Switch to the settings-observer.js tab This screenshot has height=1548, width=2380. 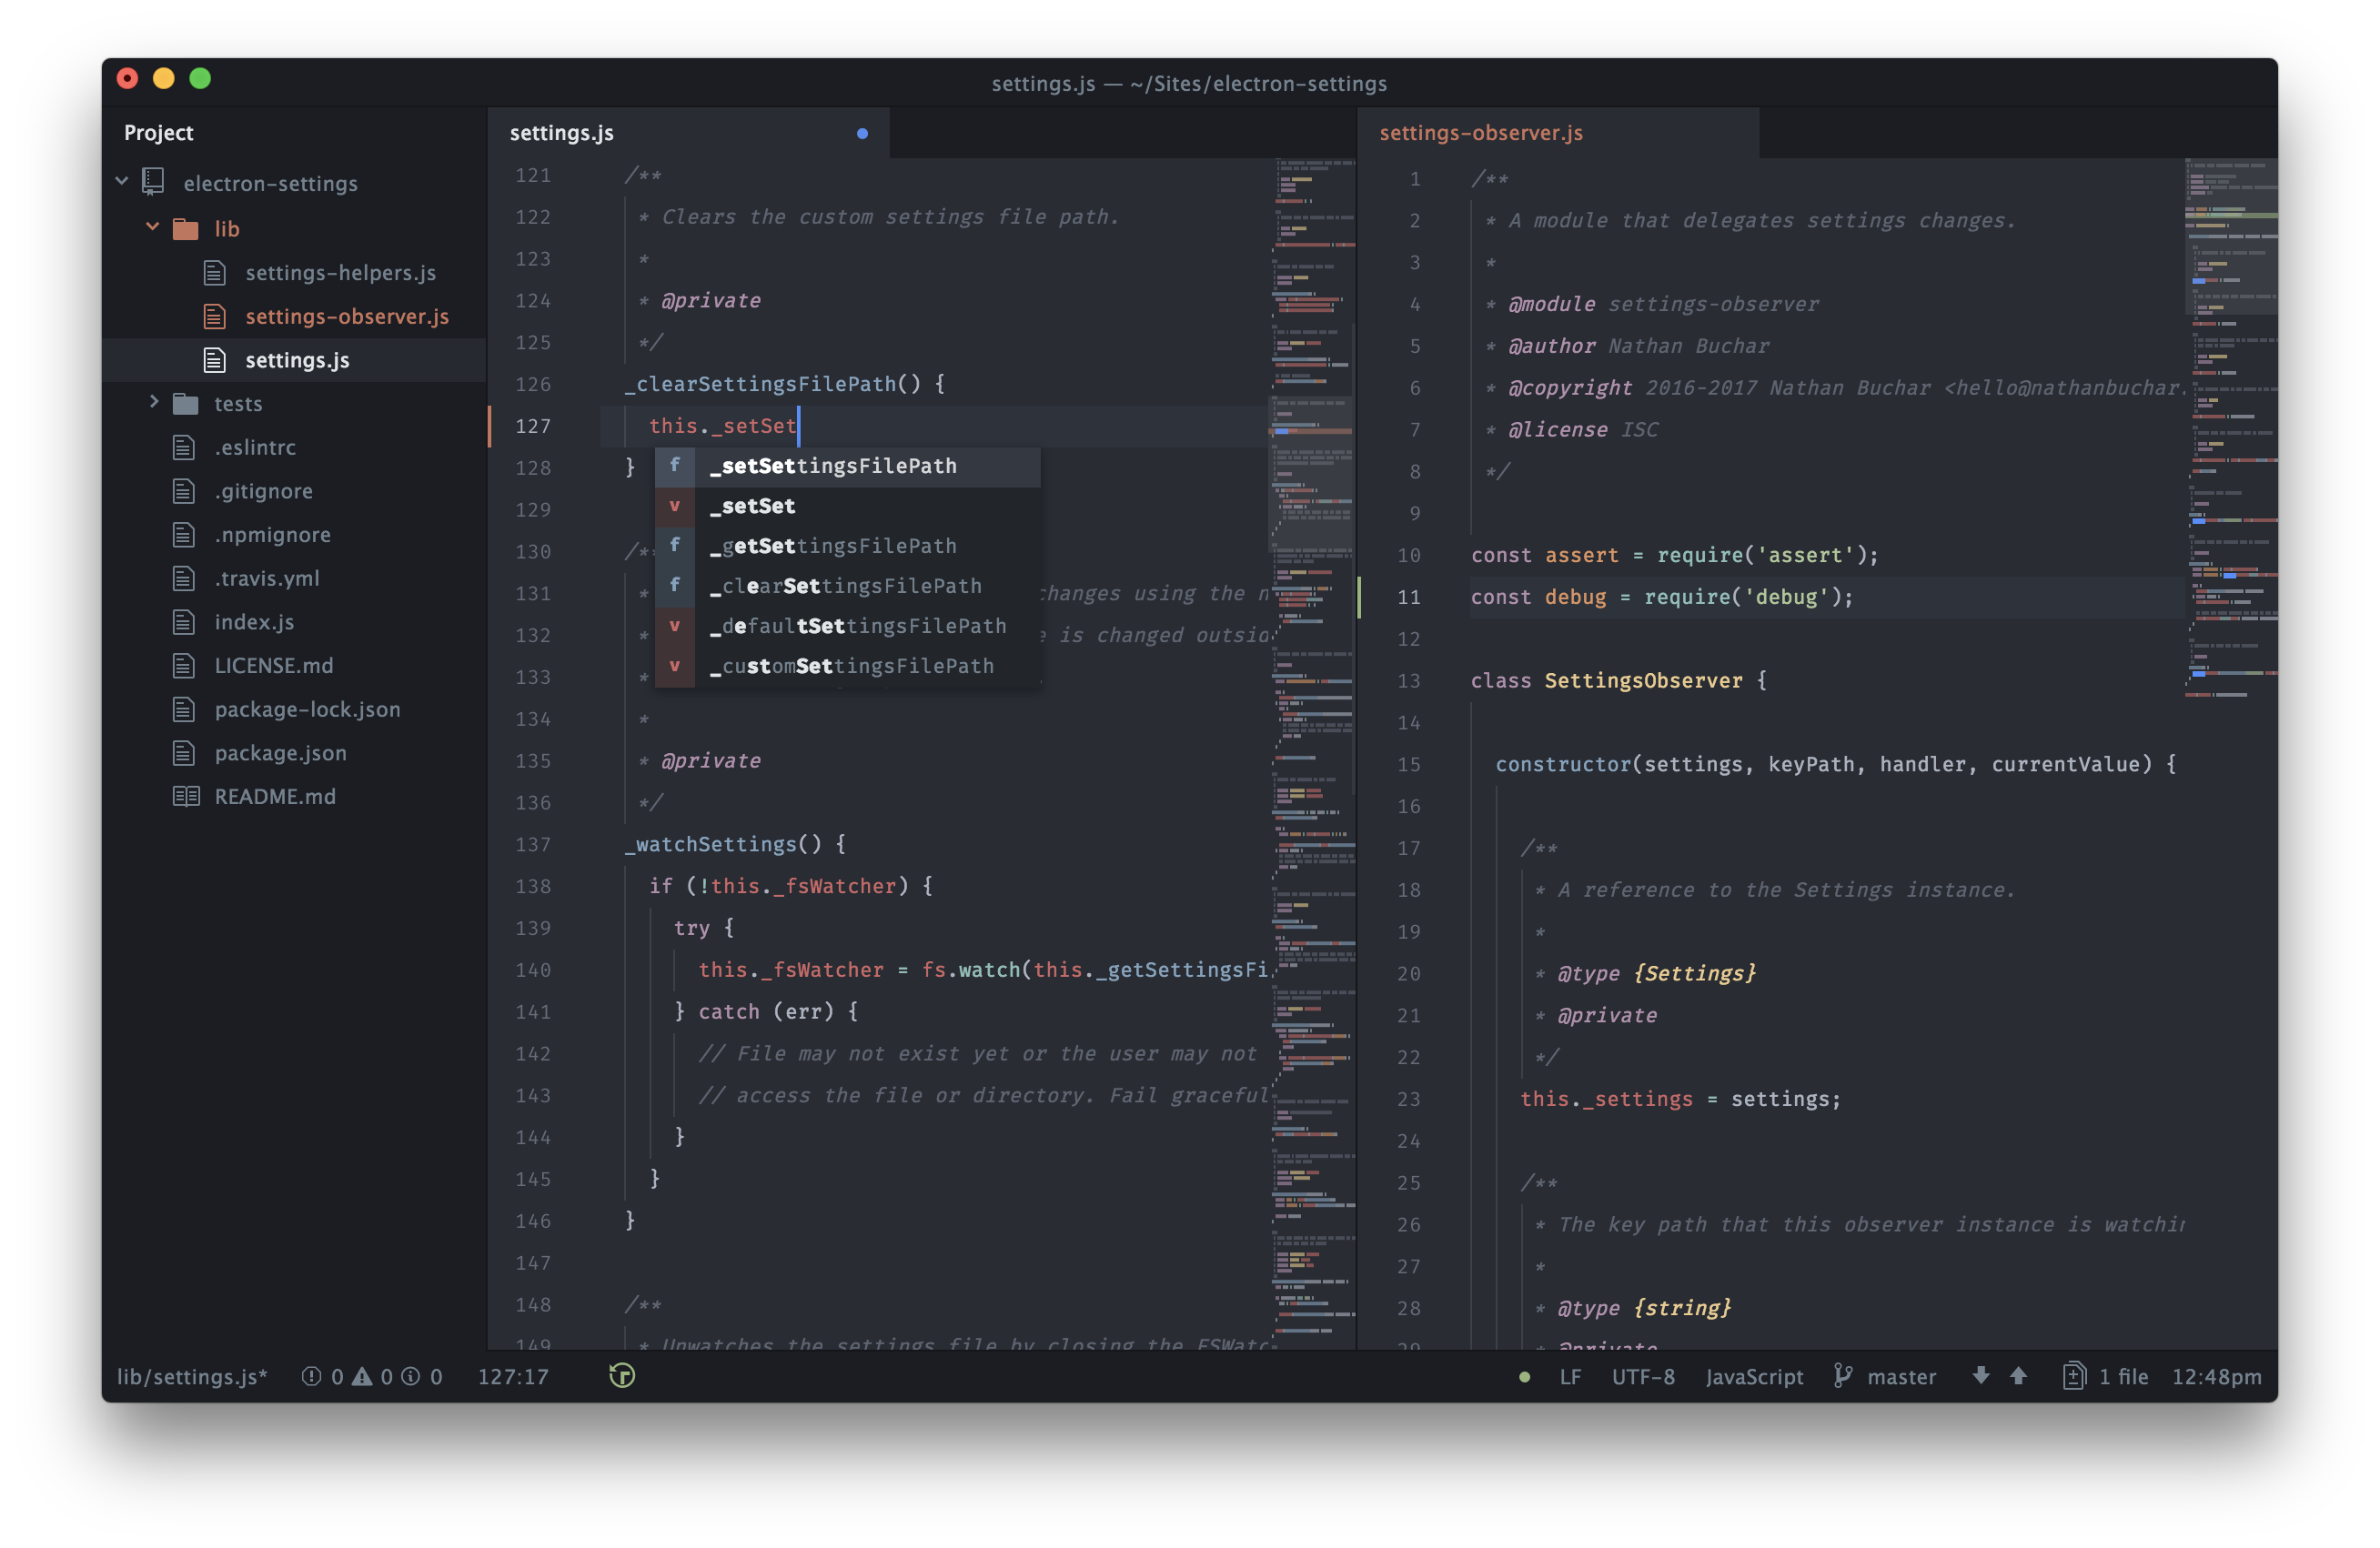pos(1480,133)
